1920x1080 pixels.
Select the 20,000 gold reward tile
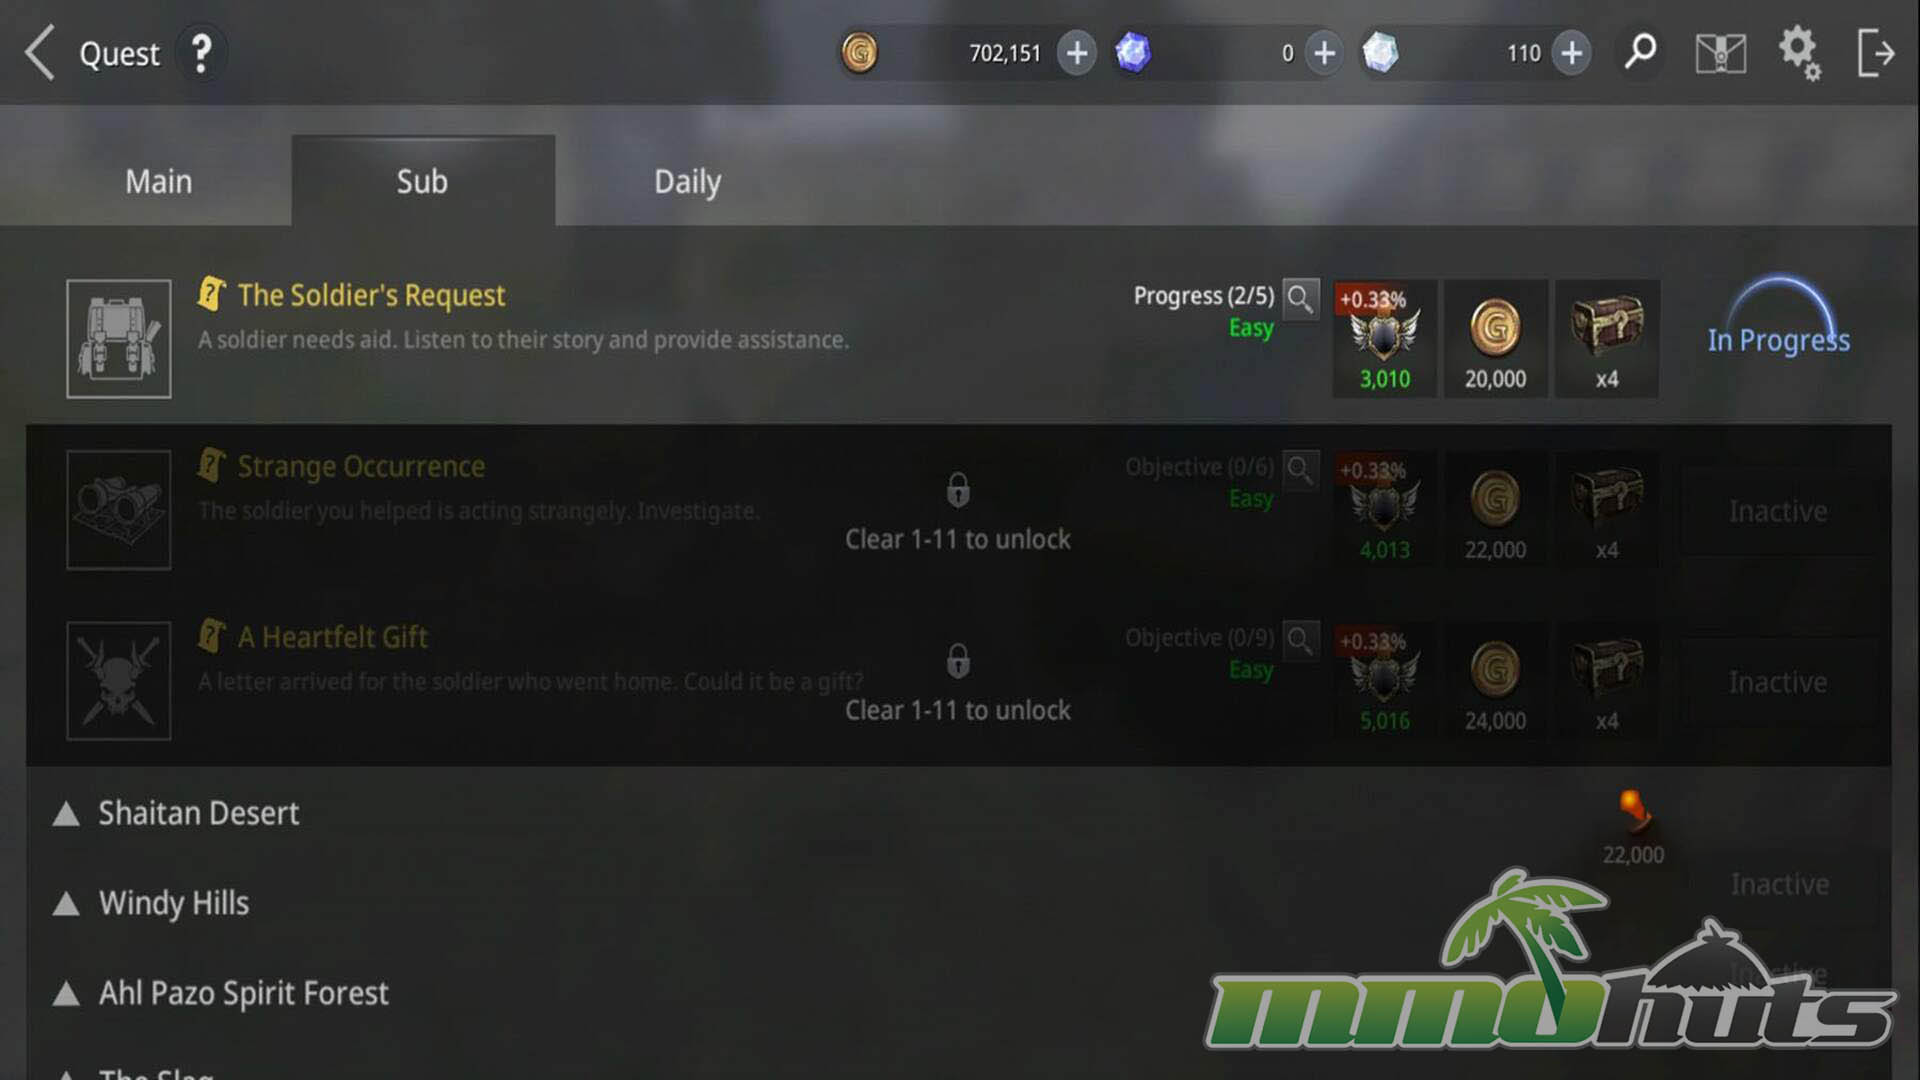(x=1495, y=339)
